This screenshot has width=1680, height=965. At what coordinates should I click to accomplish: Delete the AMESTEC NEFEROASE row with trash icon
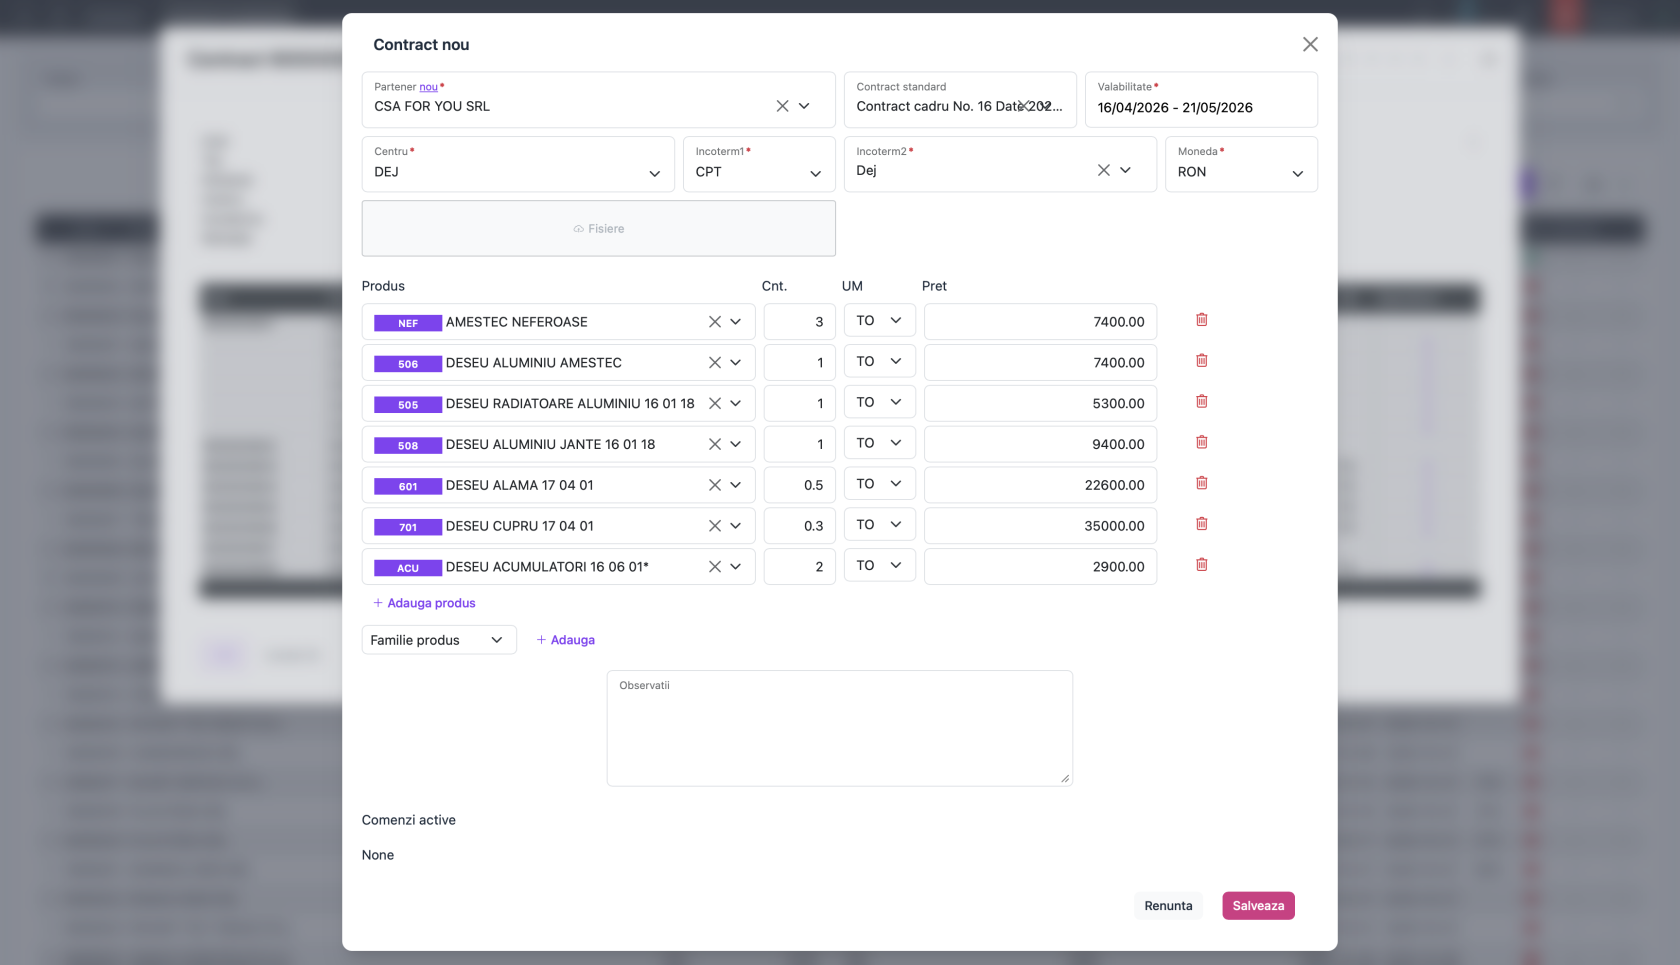coord(1202,320)
